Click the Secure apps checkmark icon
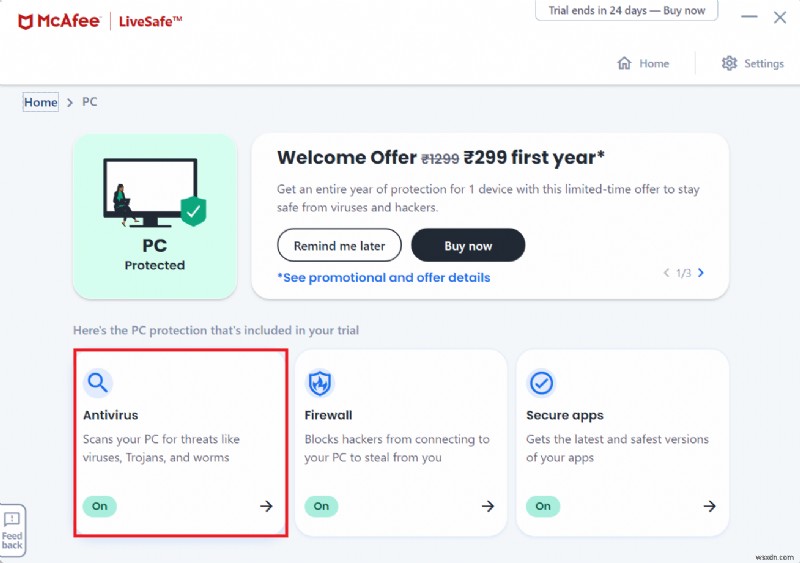The height and width of the screenshot is (563, 800). click(541, 382)
